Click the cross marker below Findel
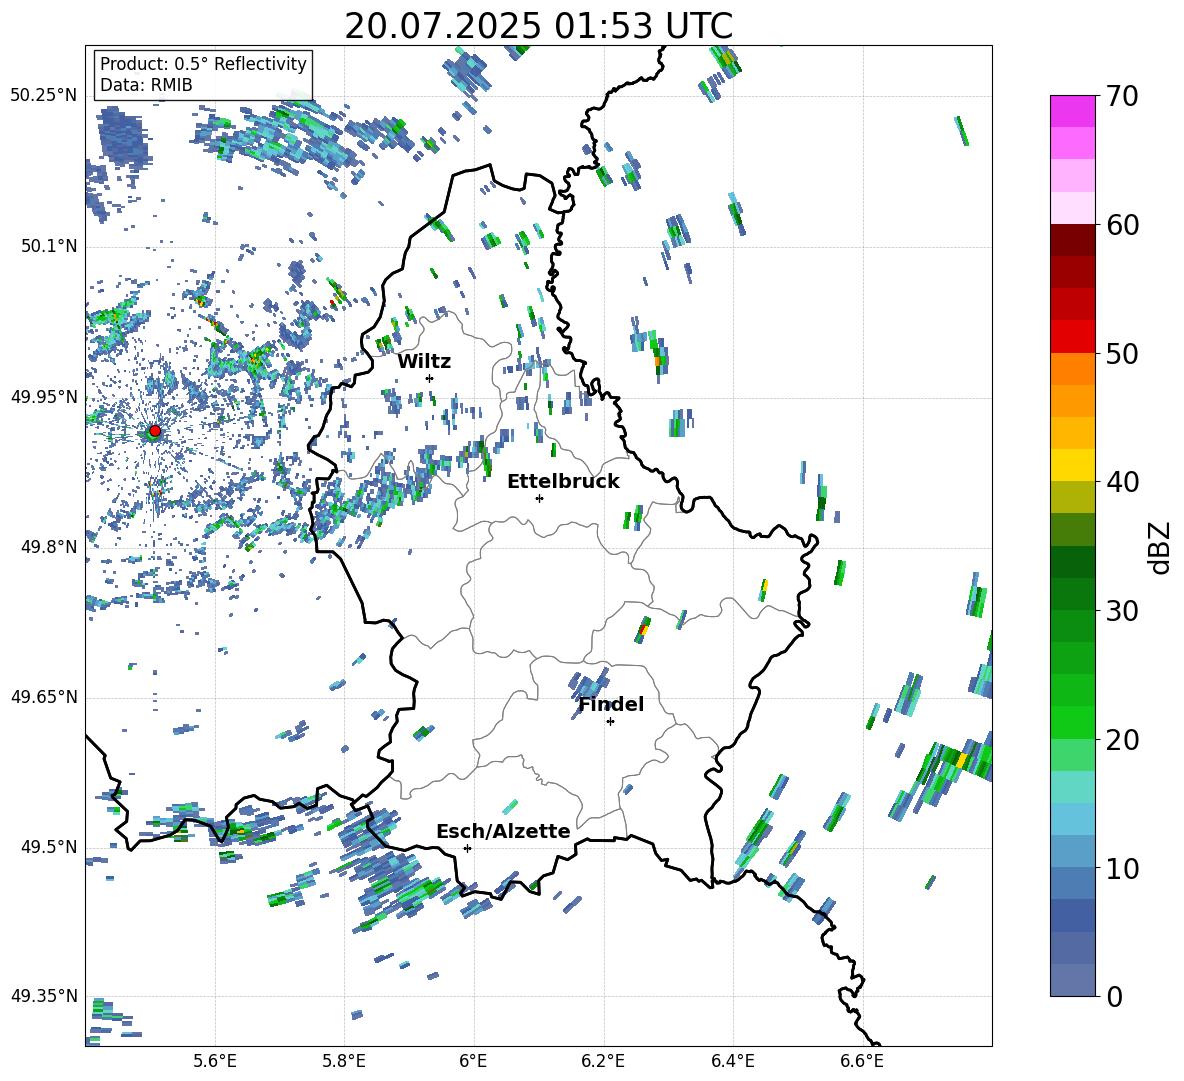Image resolution: width=1184 pixels, height=1081 pixels. click(x=610, y=722)
